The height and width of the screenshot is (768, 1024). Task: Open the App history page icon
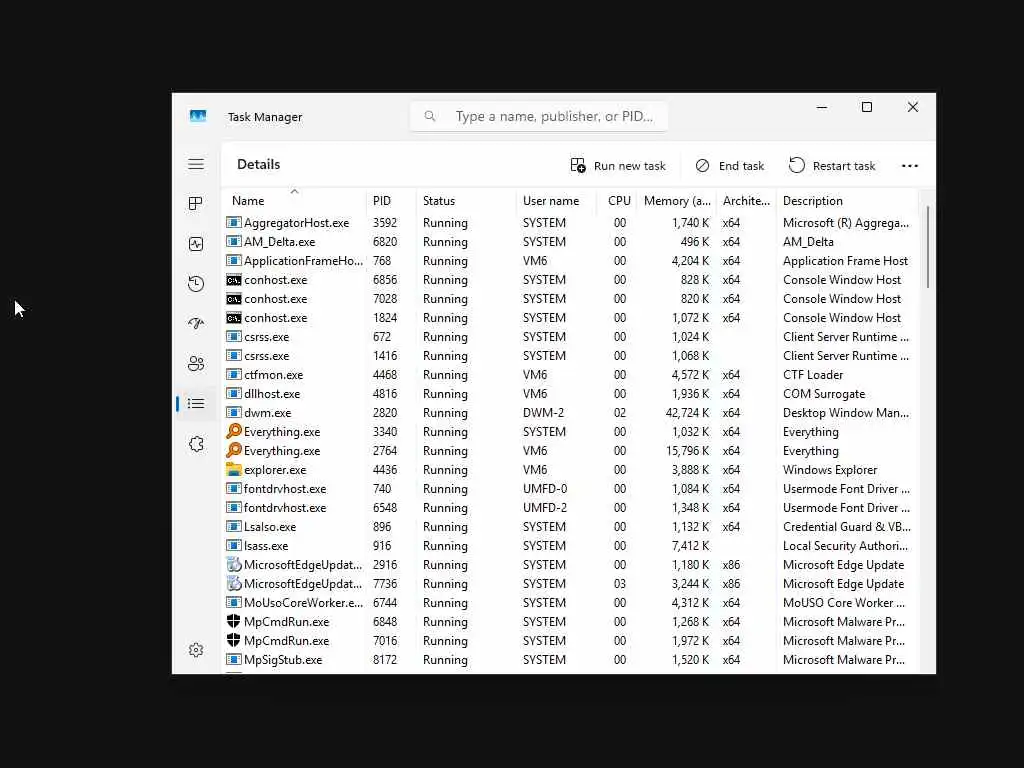(x=196, y=283)
